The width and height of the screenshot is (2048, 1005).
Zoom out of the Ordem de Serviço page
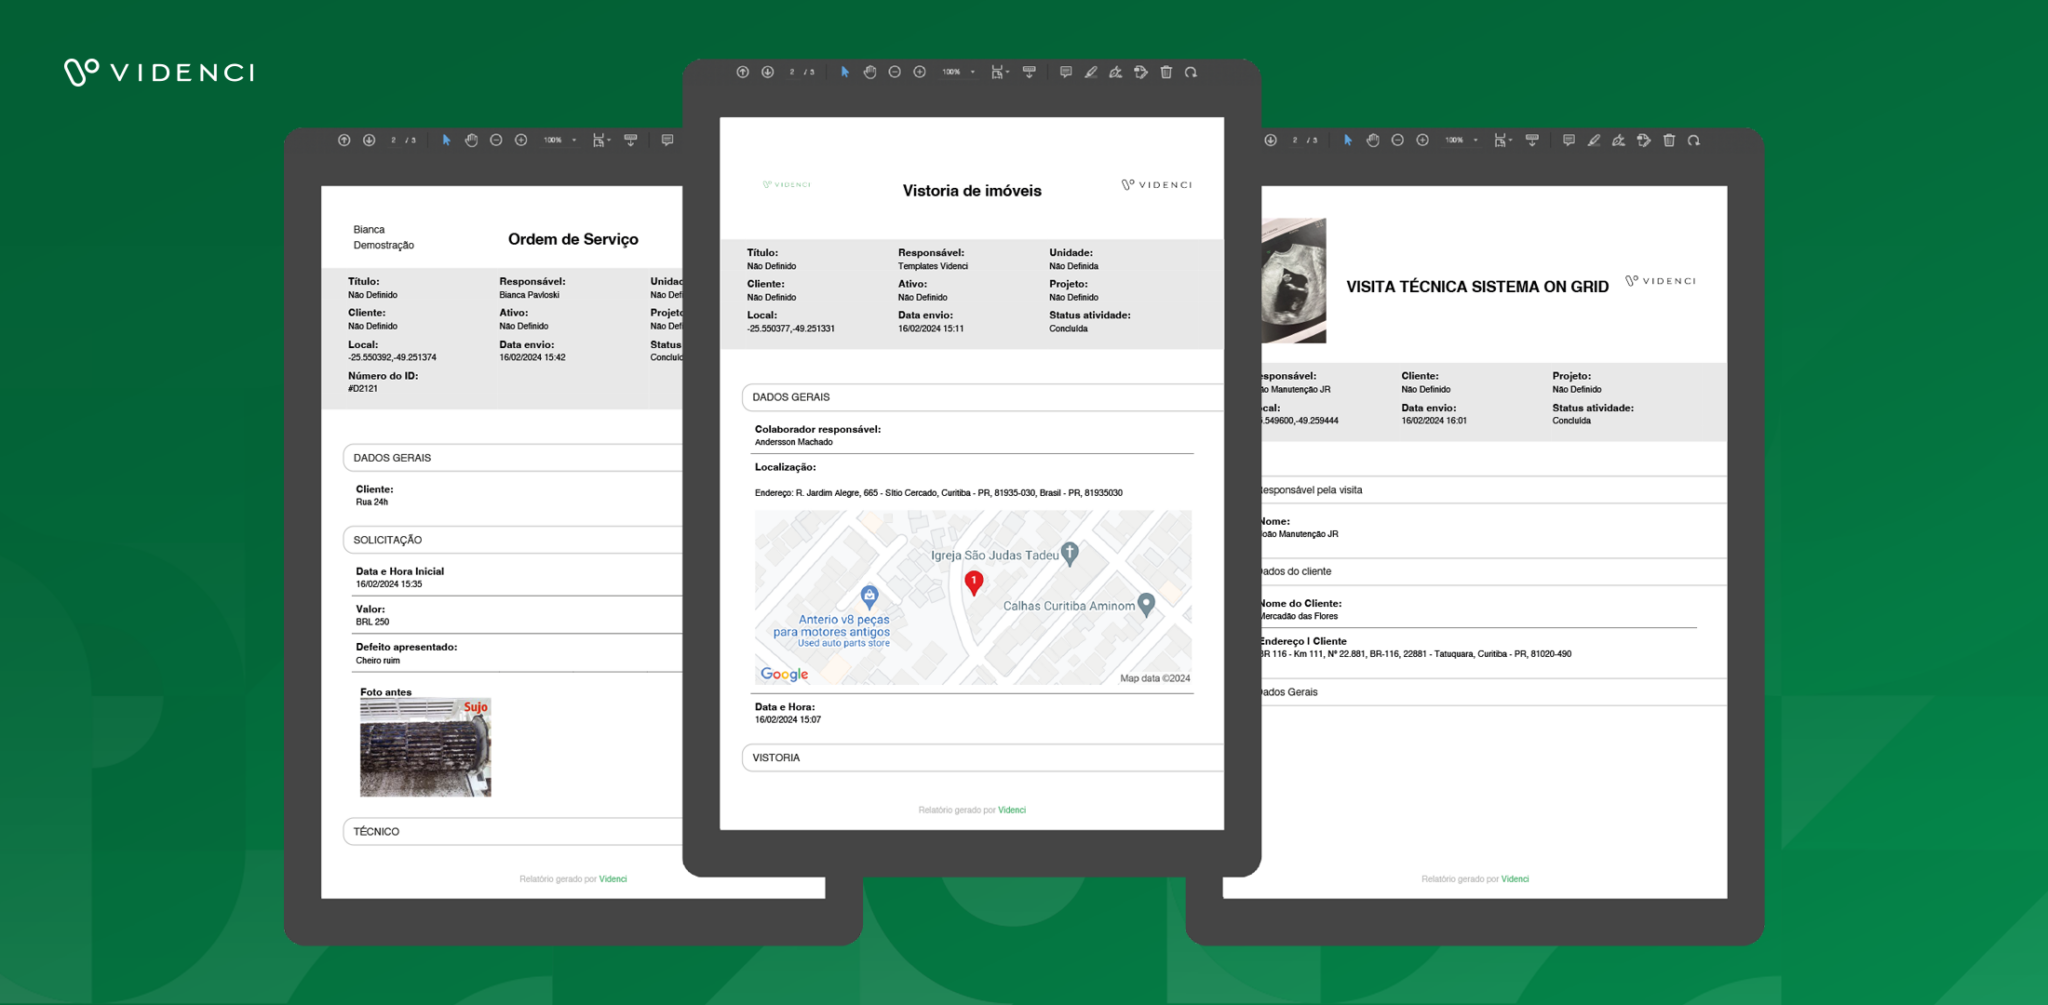coord(496,140)
